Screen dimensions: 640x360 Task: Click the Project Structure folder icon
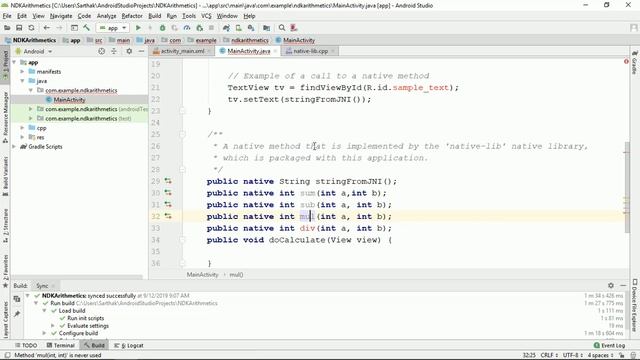pyautogui.click(x=267, y=28)
